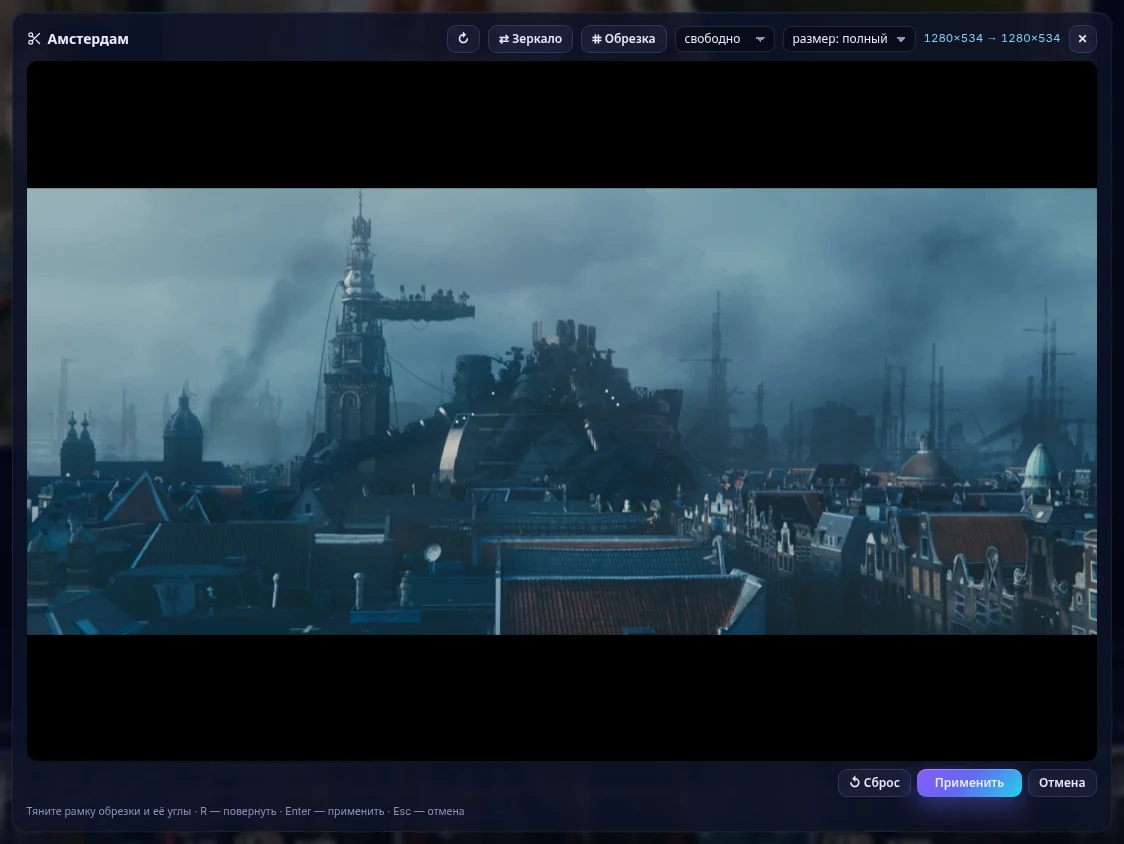The width and height of the screenshot is (1124, 844).
Task: Toggle the Зеркало mirror button
Action: click(x=530, y=39)
